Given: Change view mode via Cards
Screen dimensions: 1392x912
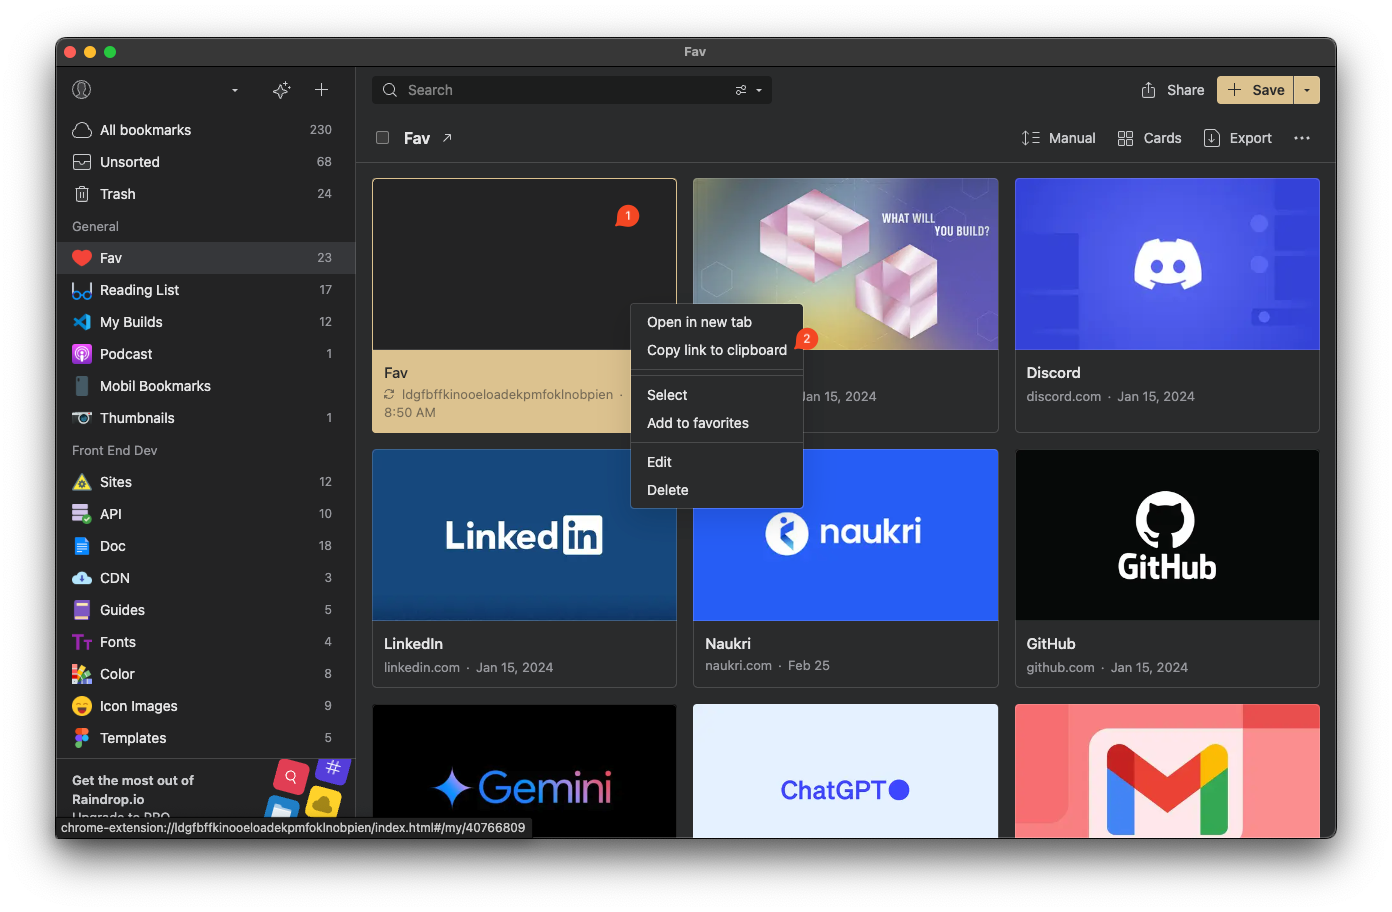Looking at the screenshot, I should click(x=1149, y=138).
